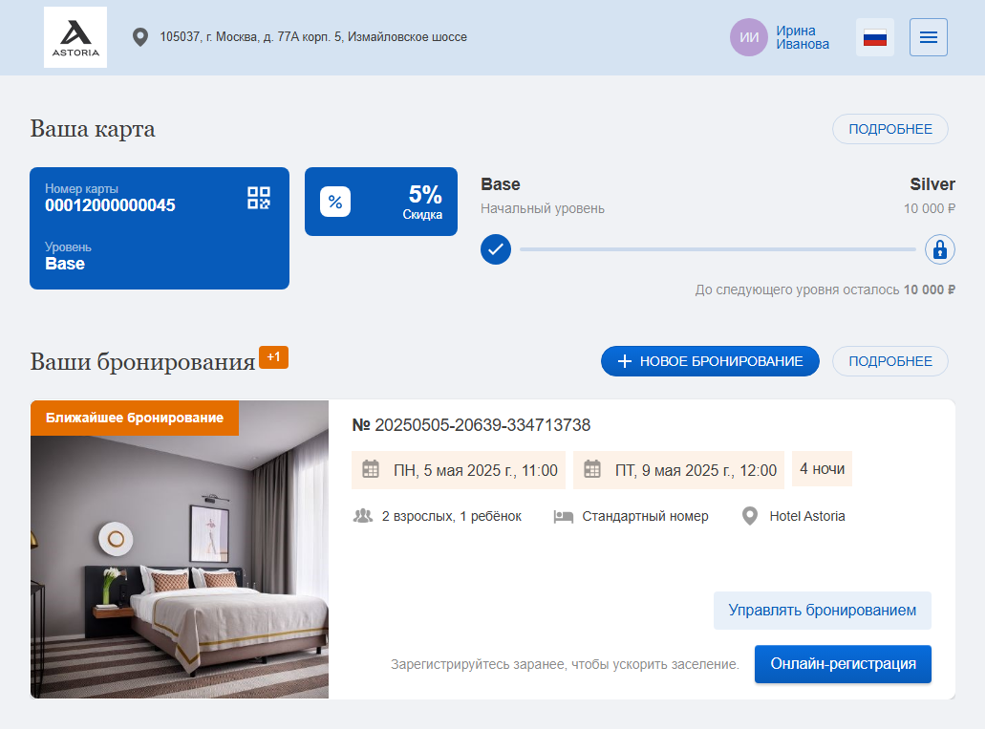985x729 pixels.
Task: Click the Стандартный номер label
Action: 645,516
